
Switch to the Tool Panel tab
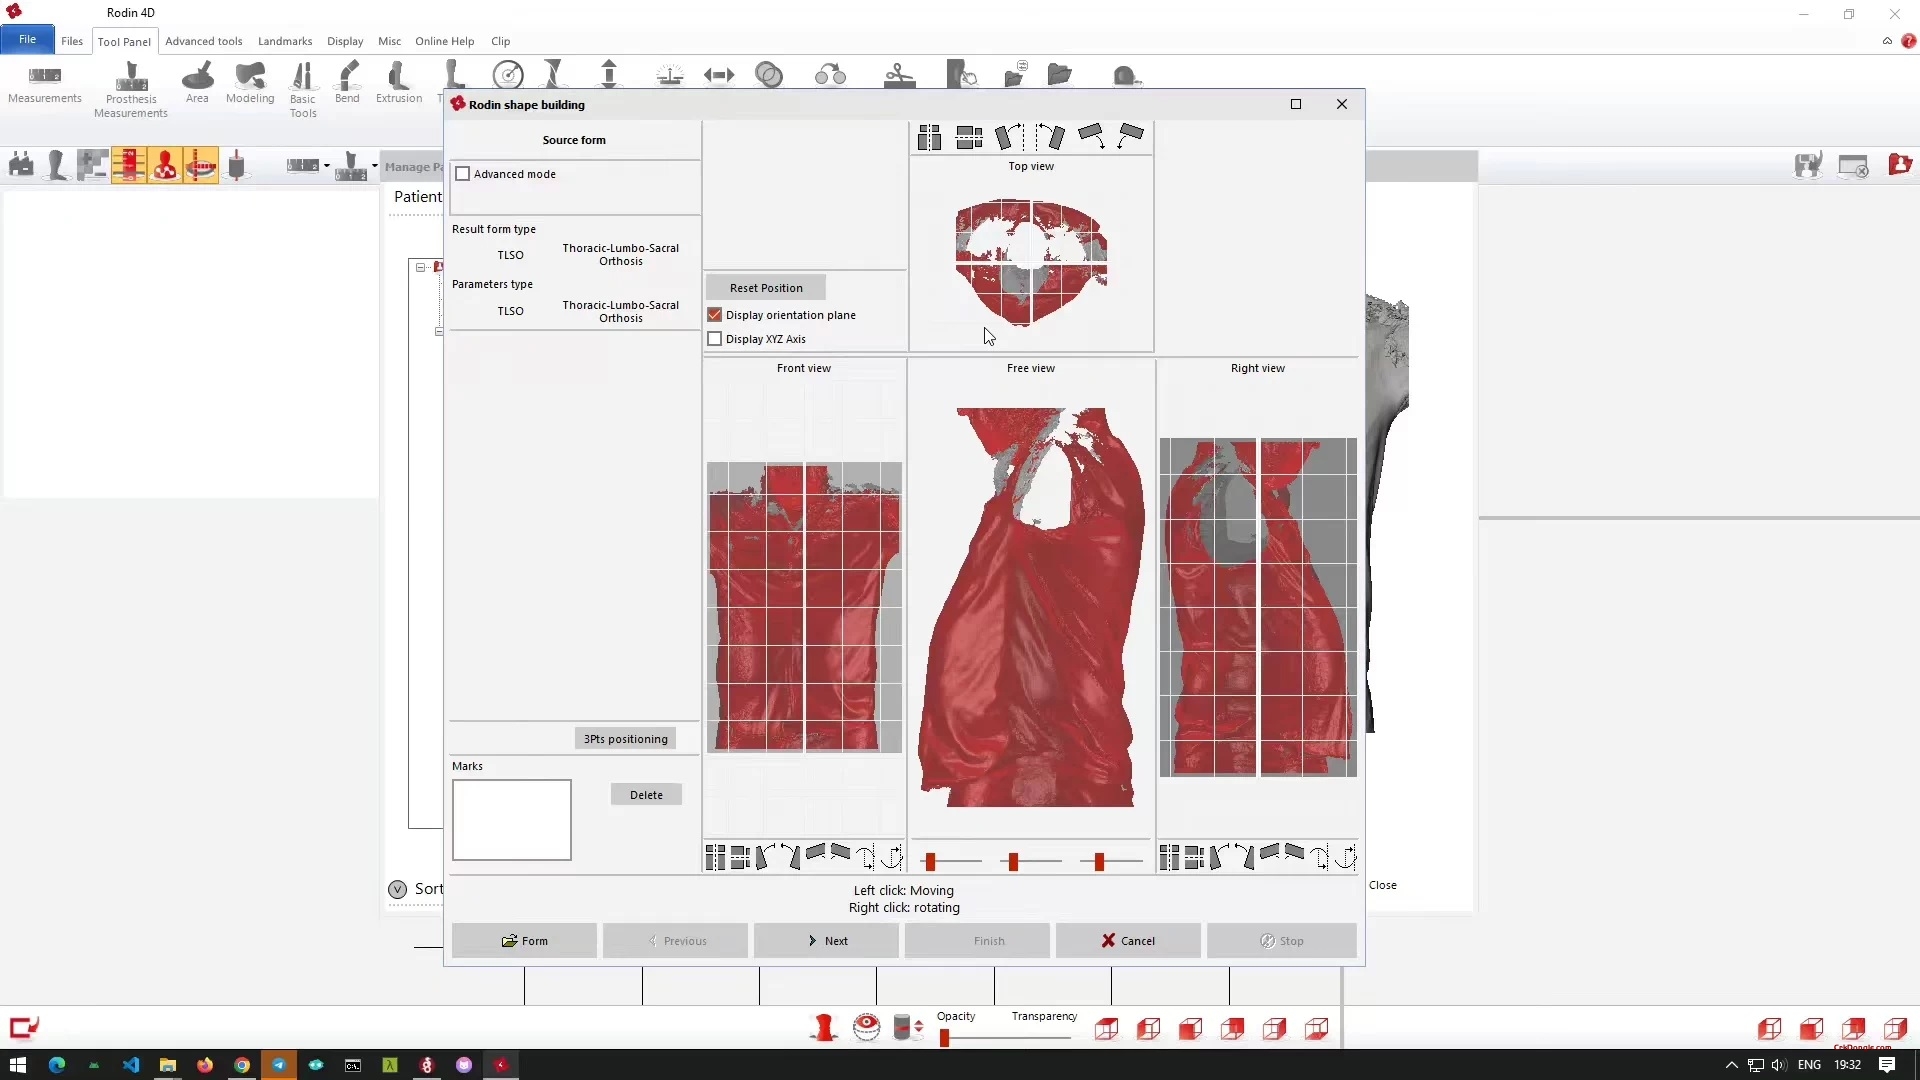[124, 41]
